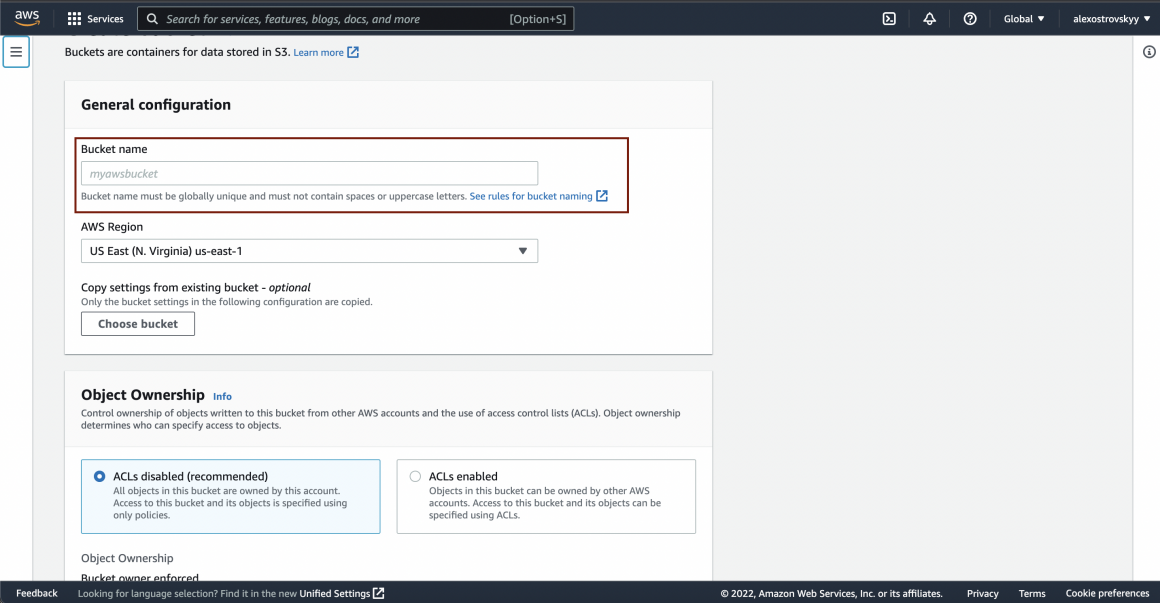Open the info panel icon at right
The height and width of the screenshot is (603, 1160).
pyautogui.click(x=1149, y=52)
